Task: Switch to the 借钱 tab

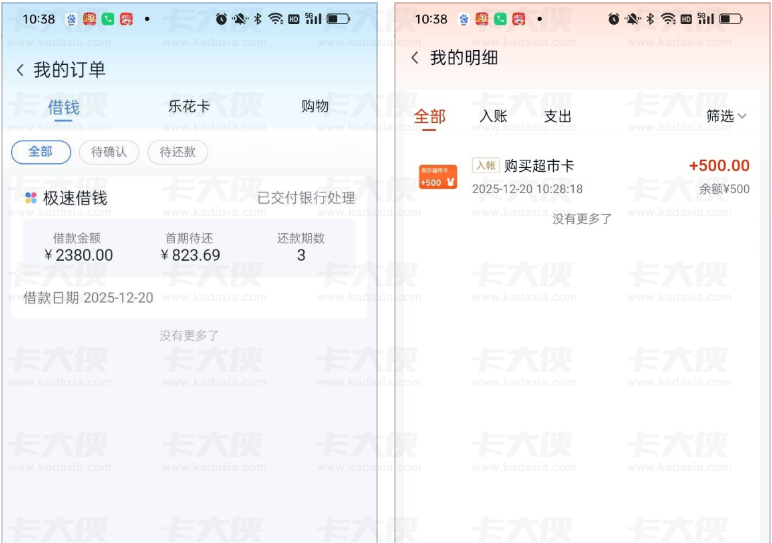Action: tap(64, 107)
